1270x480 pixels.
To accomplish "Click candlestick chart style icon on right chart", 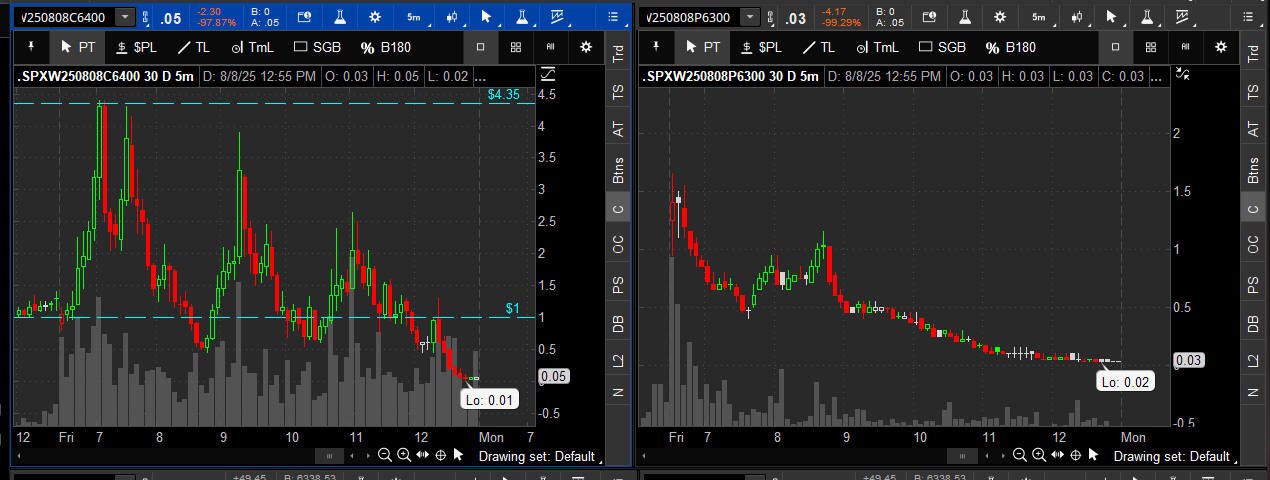I will (1077, 17).
